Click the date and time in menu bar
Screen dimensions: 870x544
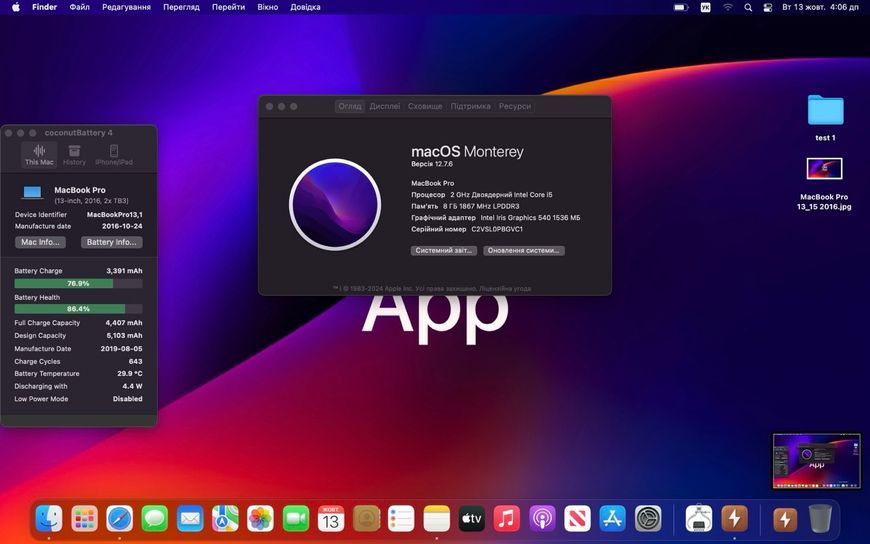[x=820, y=7]
